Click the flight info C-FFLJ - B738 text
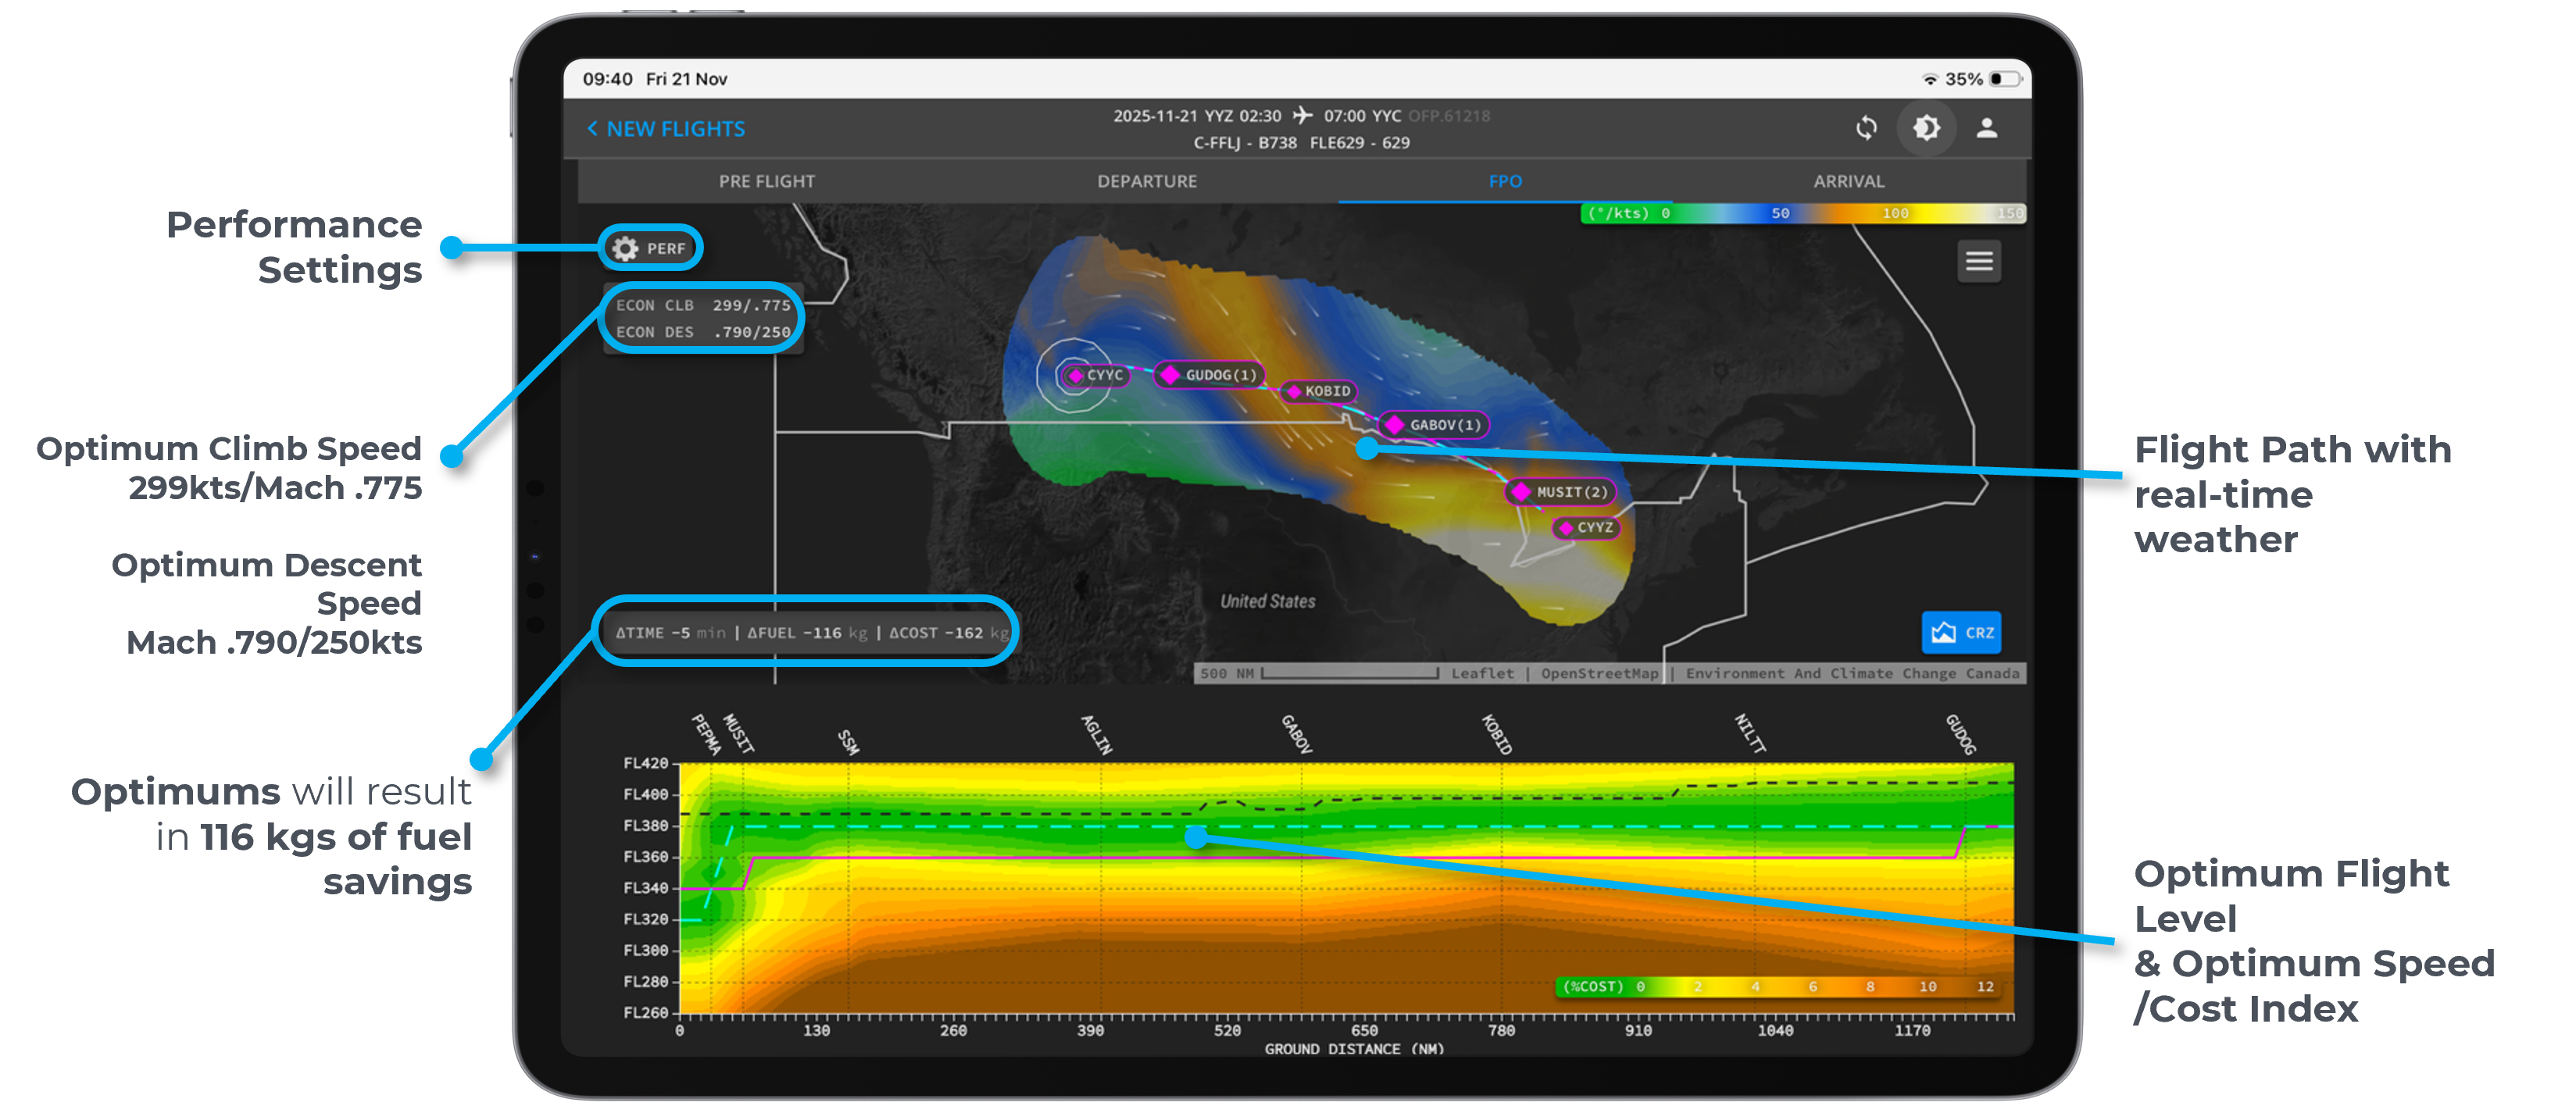The height and width of the screenshot is (1113, 2576). coord(1245,143)
